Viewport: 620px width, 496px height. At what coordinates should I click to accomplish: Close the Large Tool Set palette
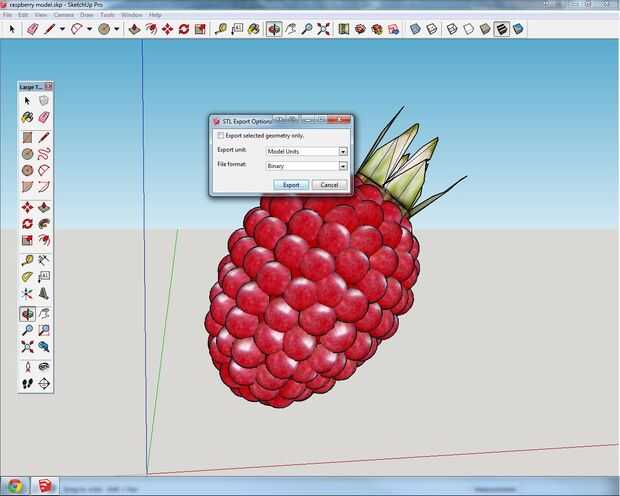click(49, 87)
